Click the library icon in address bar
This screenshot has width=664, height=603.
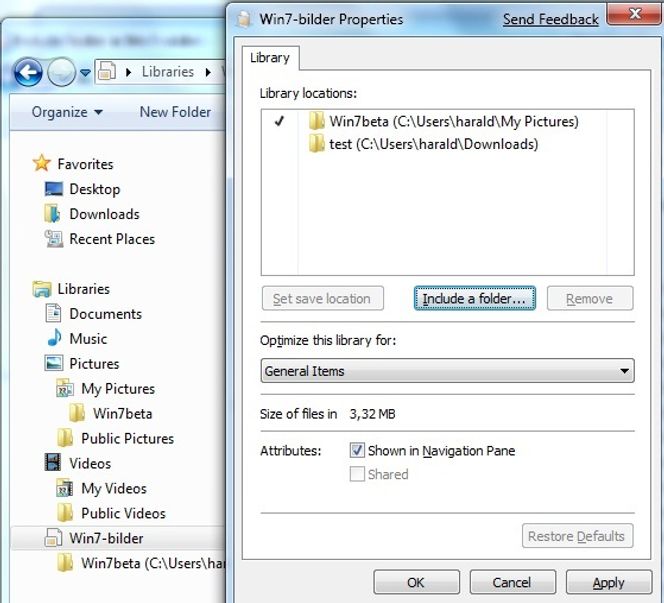click(x=107, y=71)
